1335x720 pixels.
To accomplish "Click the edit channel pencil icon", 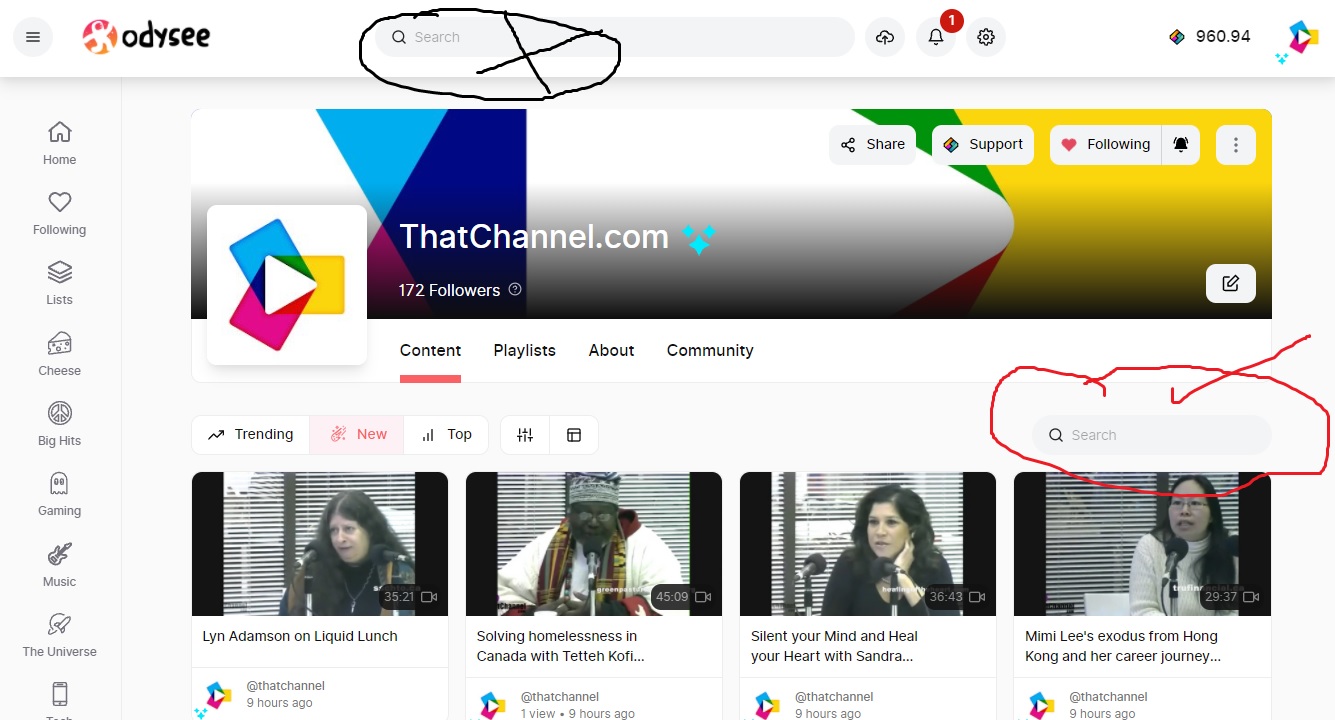I will (x=1231, y=283).
